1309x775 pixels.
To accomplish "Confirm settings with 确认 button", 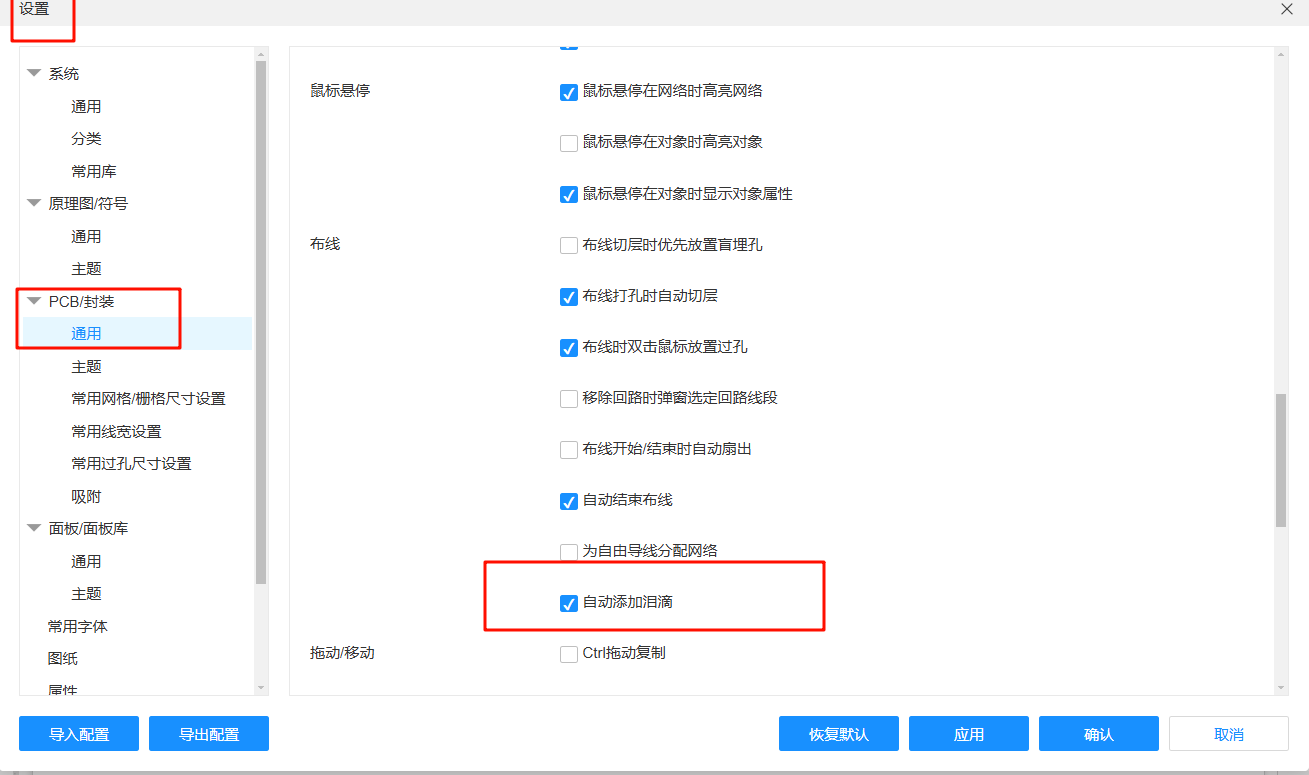I will coord(1099,734).
